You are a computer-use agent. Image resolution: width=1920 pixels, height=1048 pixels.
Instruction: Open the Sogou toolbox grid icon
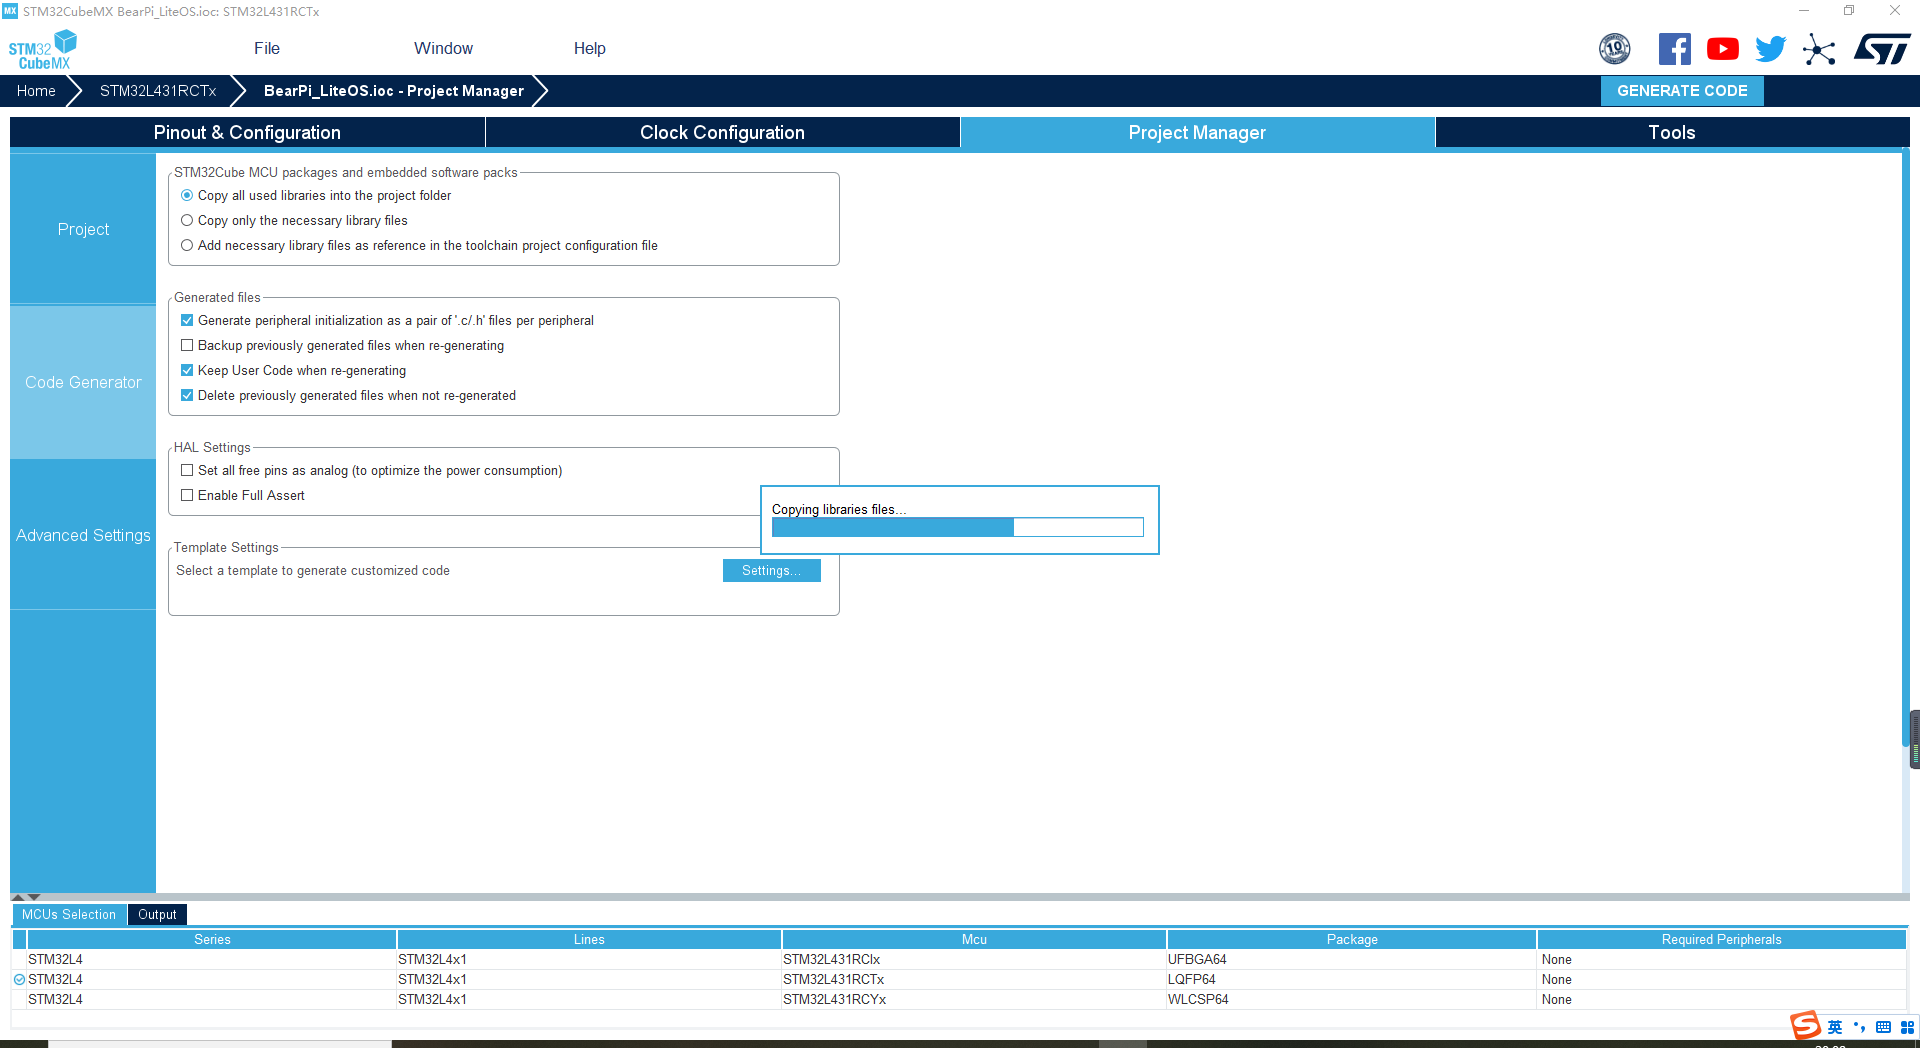coord(1907,1027)
